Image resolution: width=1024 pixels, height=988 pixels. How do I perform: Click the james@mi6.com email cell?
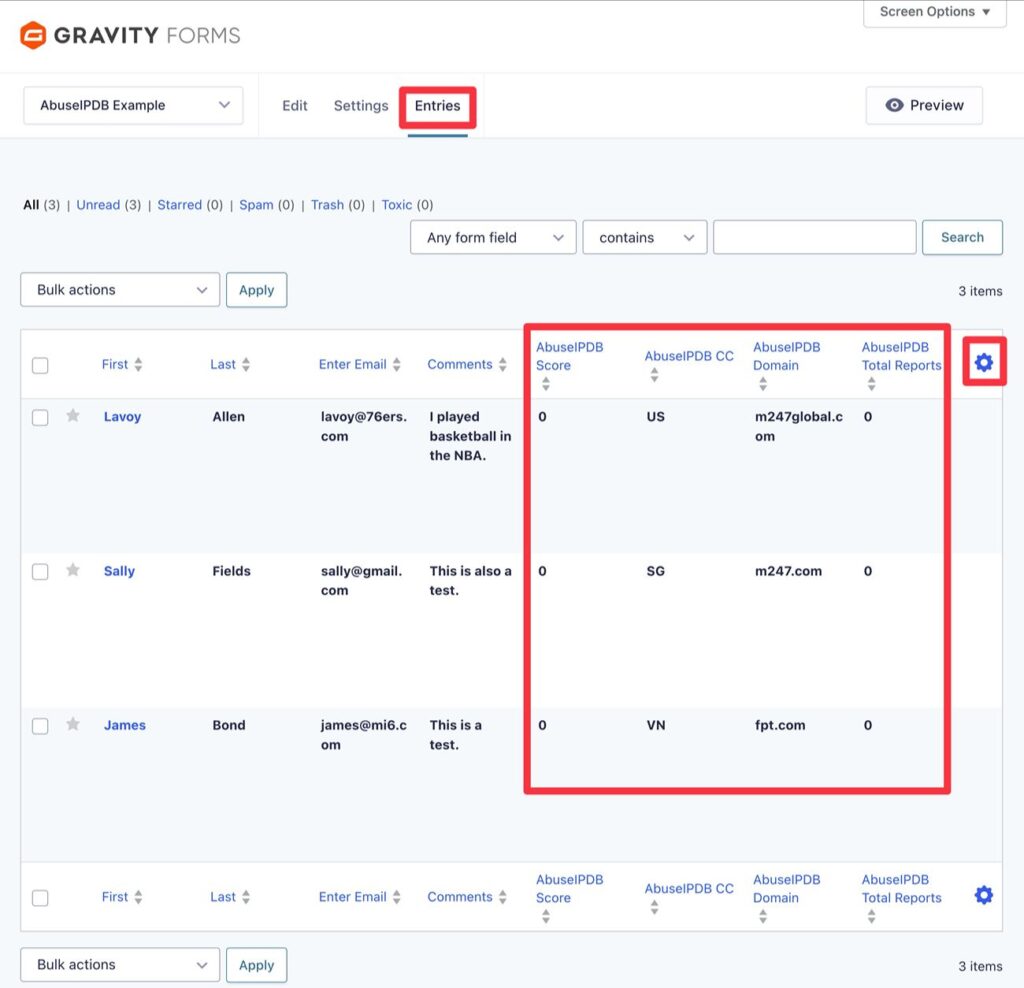pos(364,735)
